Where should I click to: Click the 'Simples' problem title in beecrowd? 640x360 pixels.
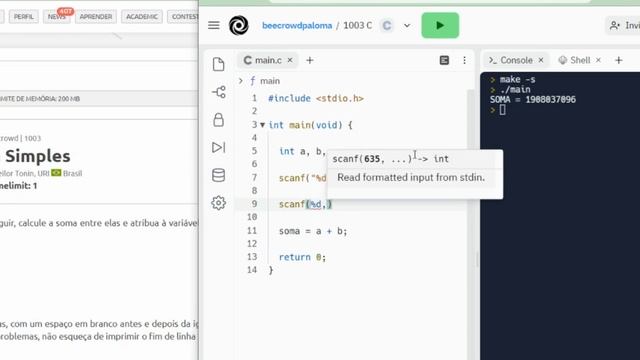click(38, 156)
